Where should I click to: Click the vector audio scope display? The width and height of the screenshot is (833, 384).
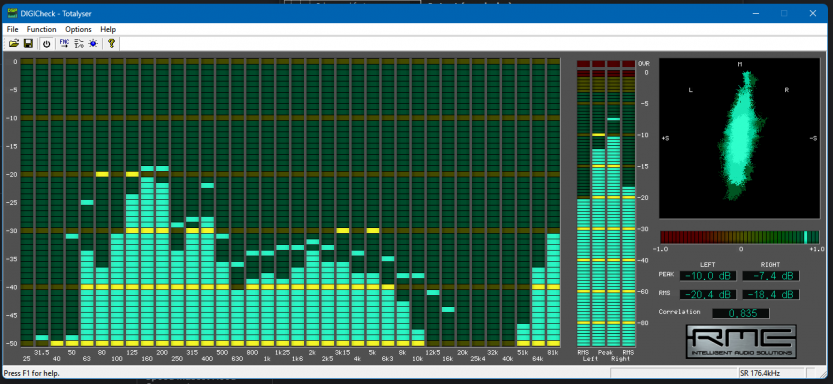[x=740, y=138]
